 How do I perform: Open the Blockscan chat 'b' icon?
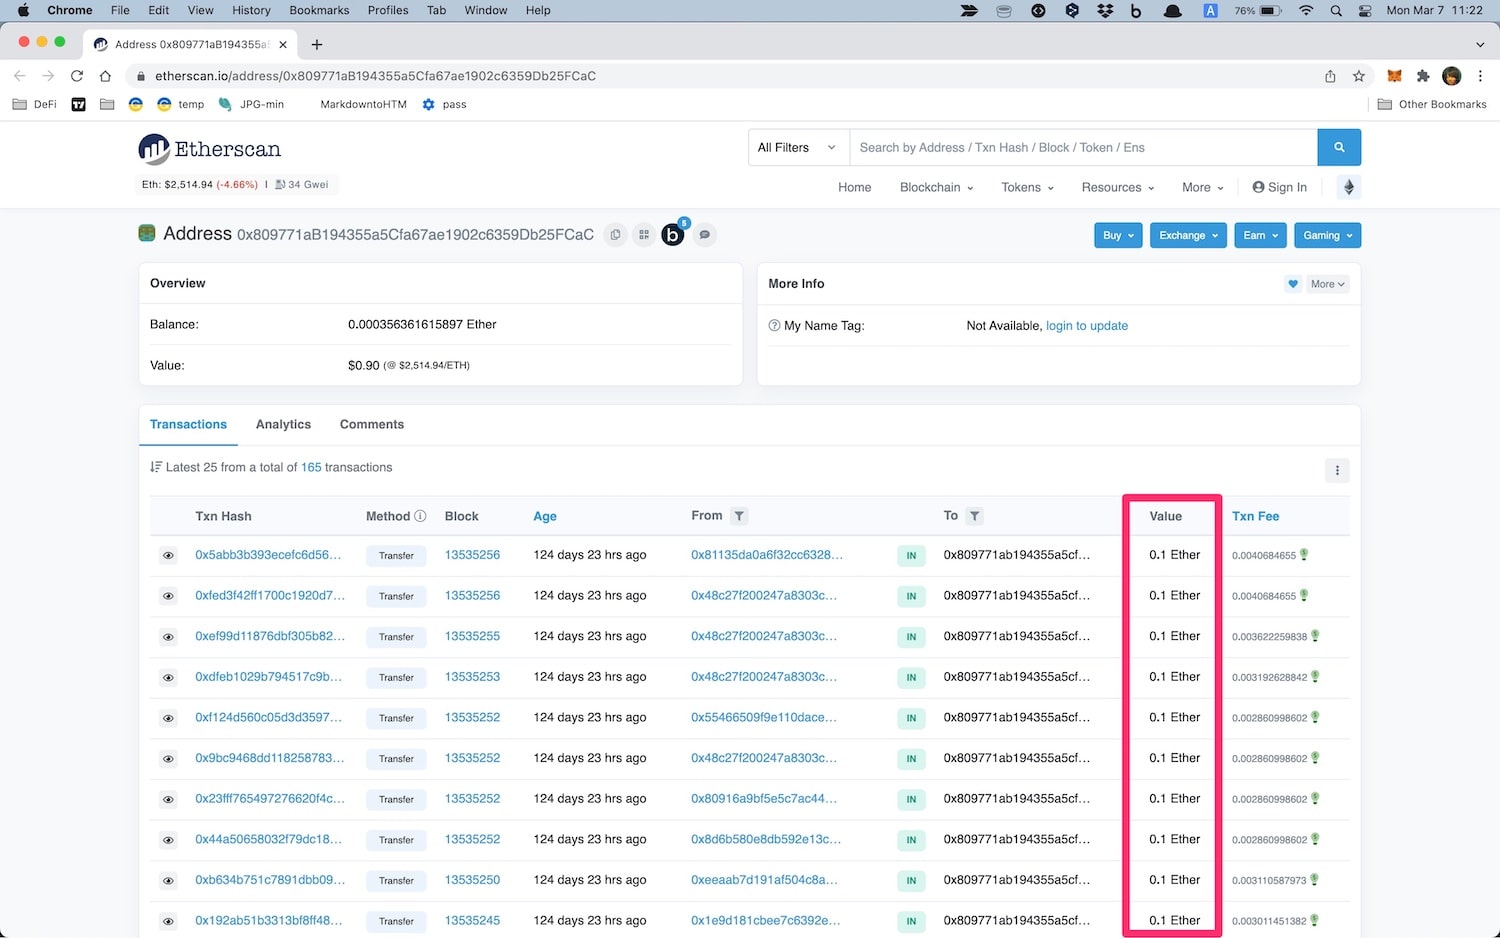pos(674,235)
